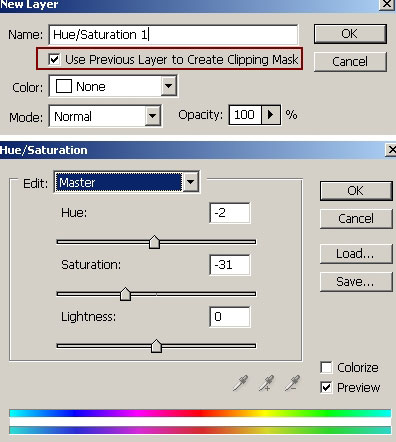Viewport: 396px width, 442px height.
Task: Toggle Use Previous Layer clipping mask checkbox
Action: [54, 60]
